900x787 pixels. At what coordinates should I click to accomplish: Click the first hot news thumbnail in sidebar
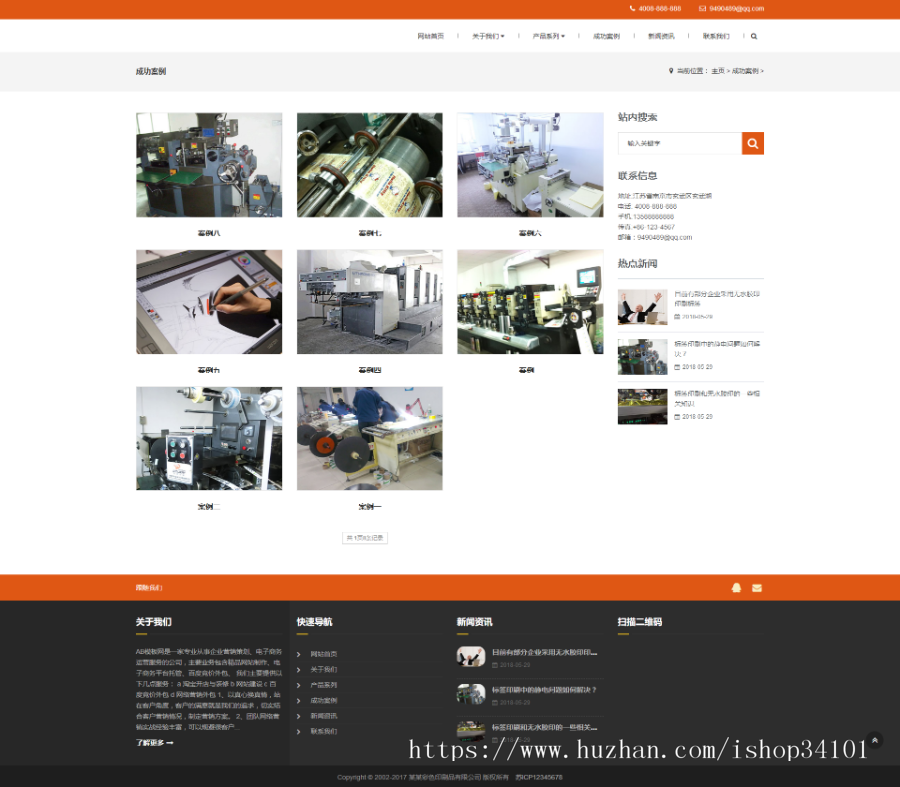pyautogui.click(x=643, y=305)
